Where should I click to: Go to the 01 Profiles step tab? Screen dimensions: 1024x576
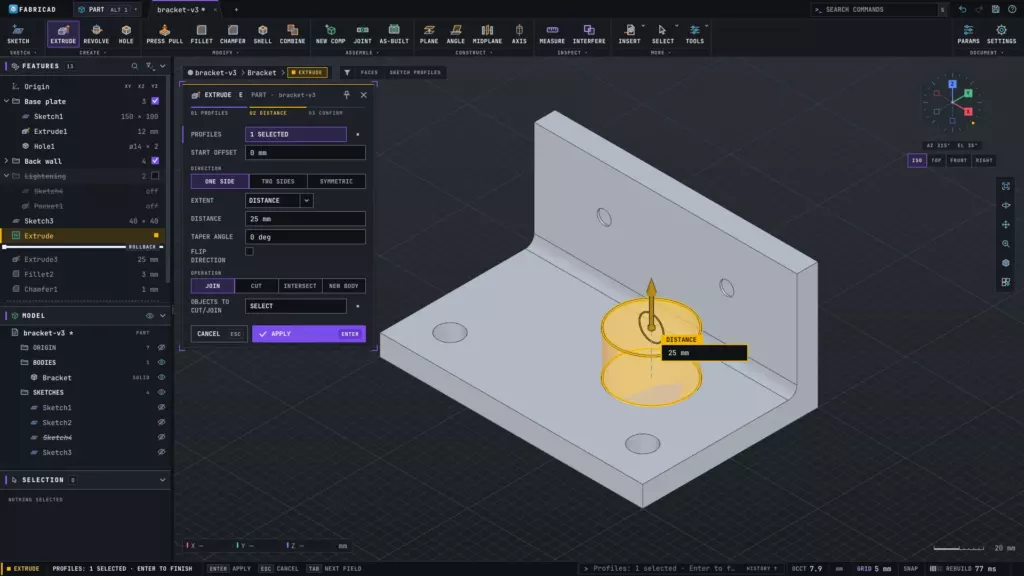pyautogui.click(x=210, y=113)
